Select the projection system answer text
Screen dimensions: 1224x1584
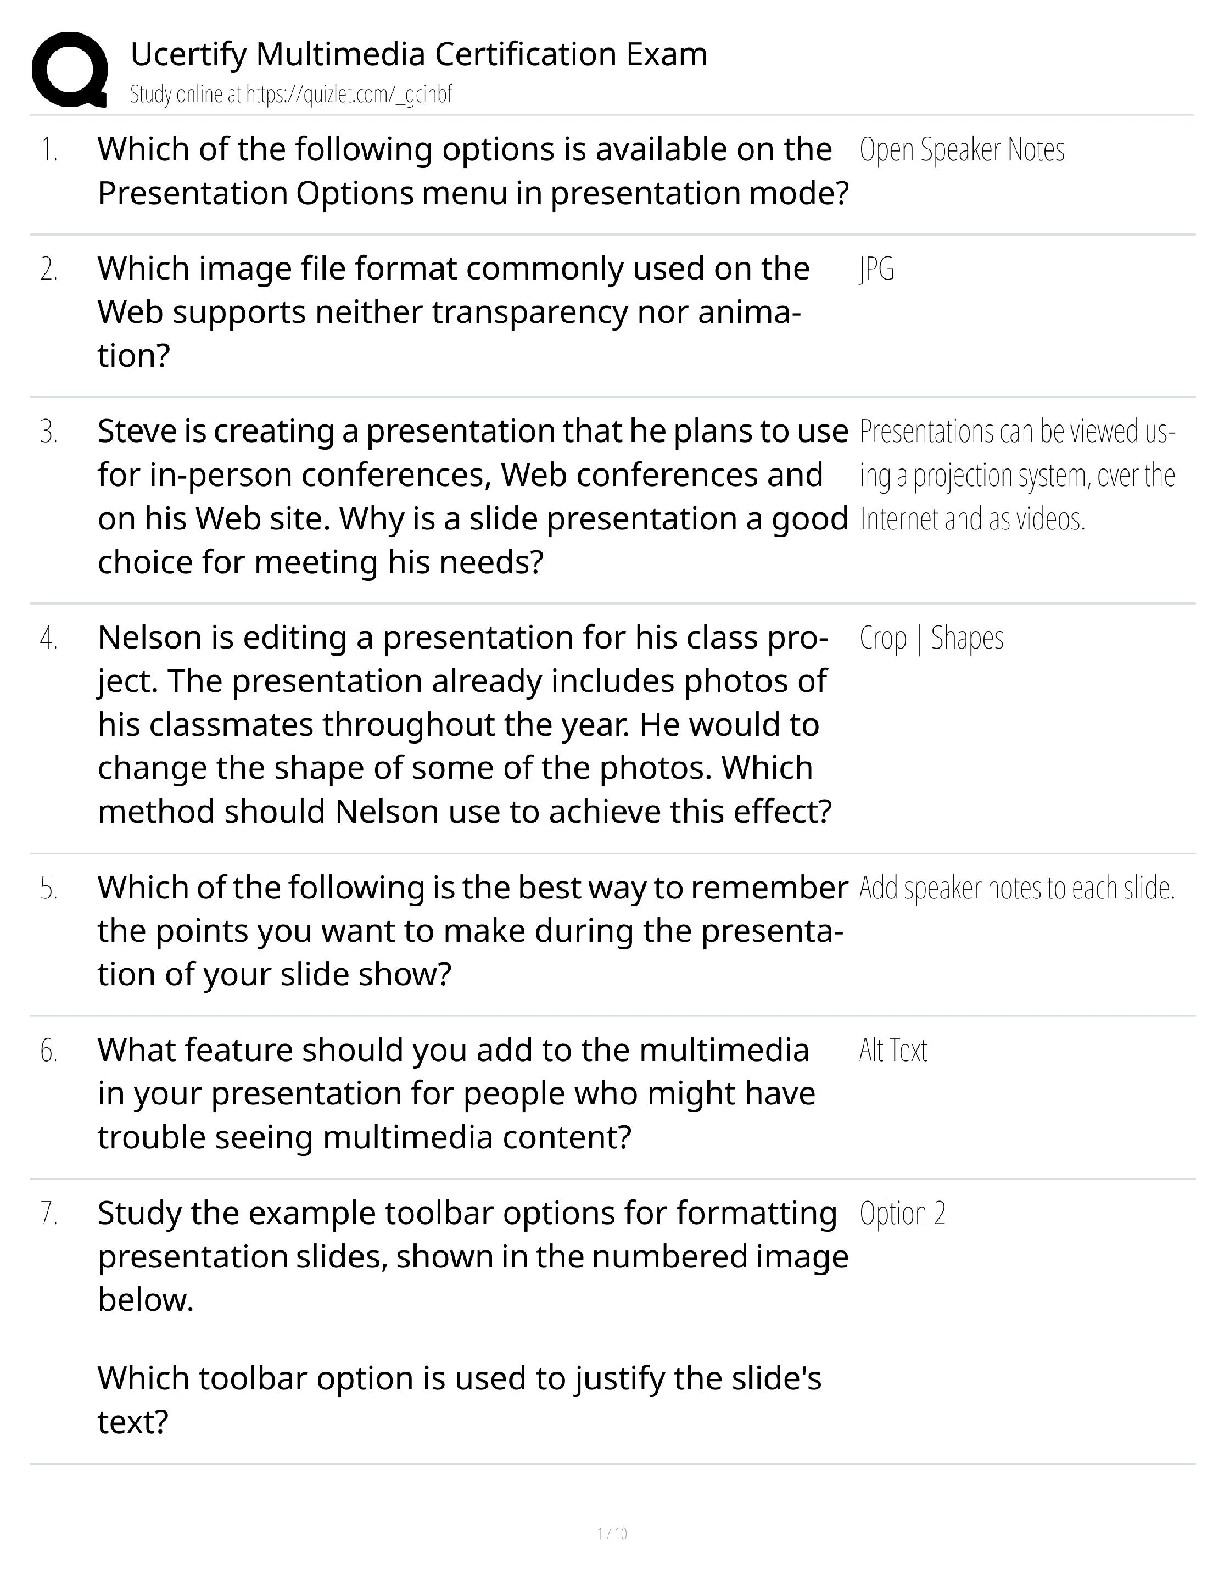coord(1016,475)
